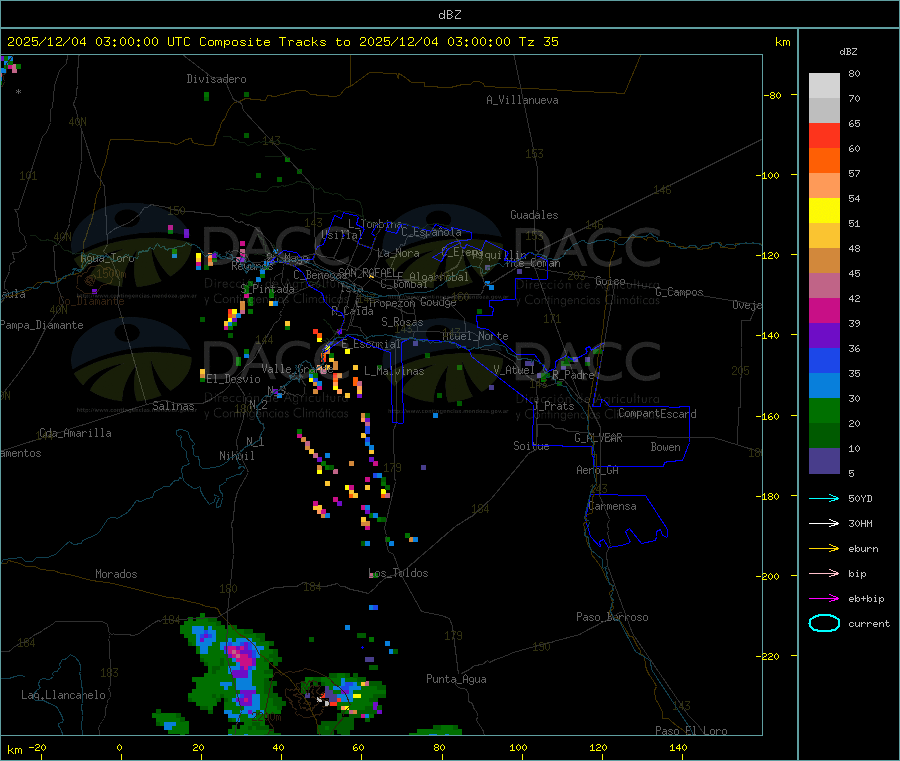Click the Morados map label
Image resolution: width=900 pixels, height=761 pixels.
click(x=116, y=574)
